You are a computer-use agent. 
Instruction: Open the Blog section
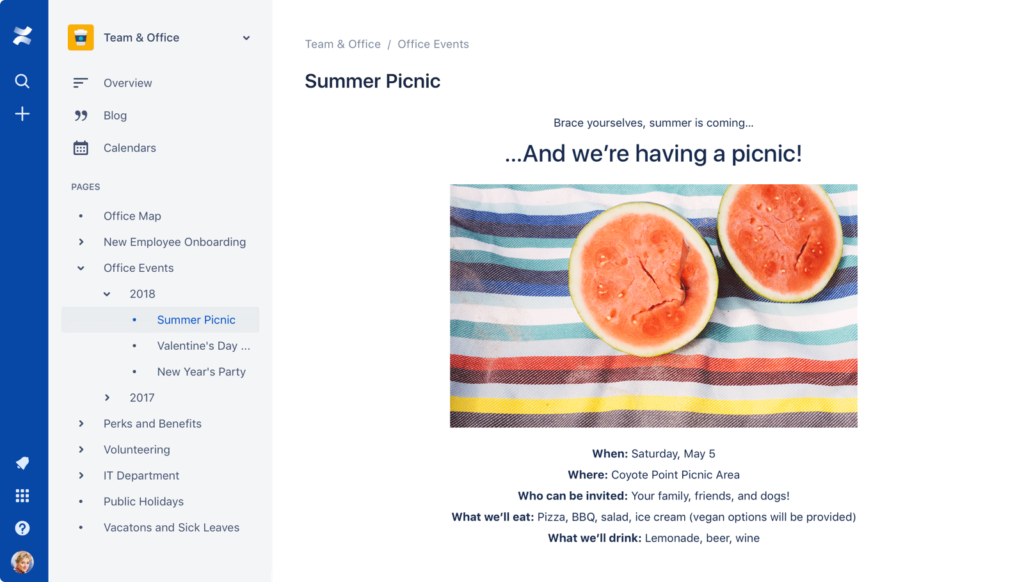click(115, 116)
